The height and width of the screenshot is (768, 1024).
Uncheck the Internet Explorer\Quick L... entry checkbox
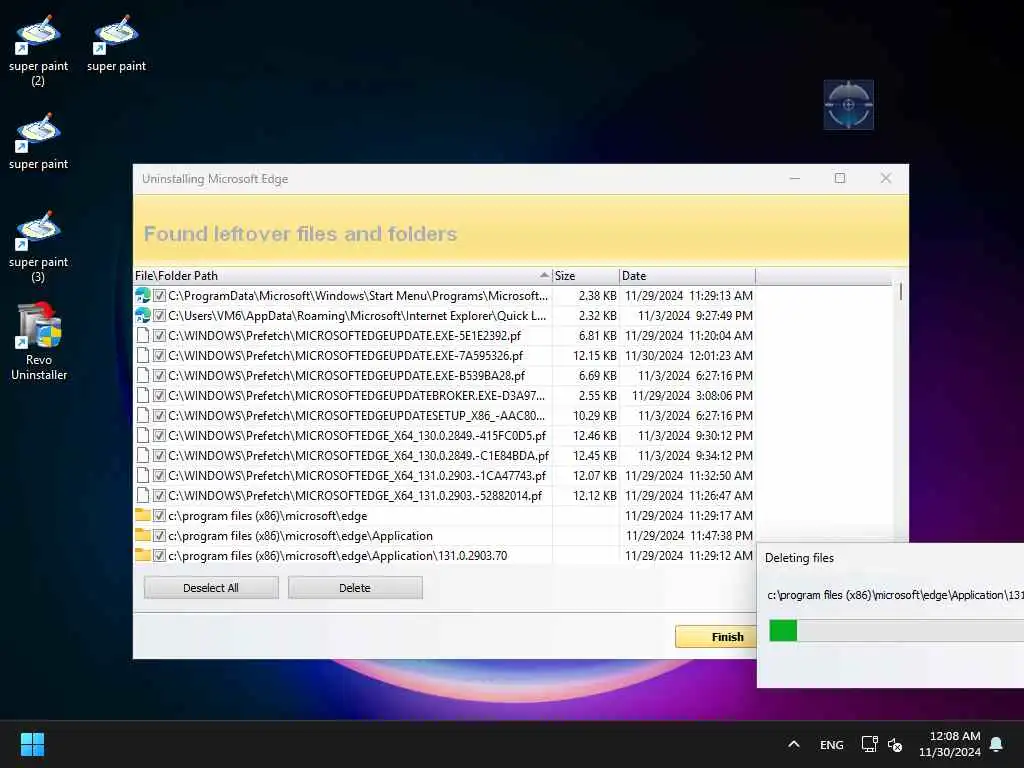point(159,315)
